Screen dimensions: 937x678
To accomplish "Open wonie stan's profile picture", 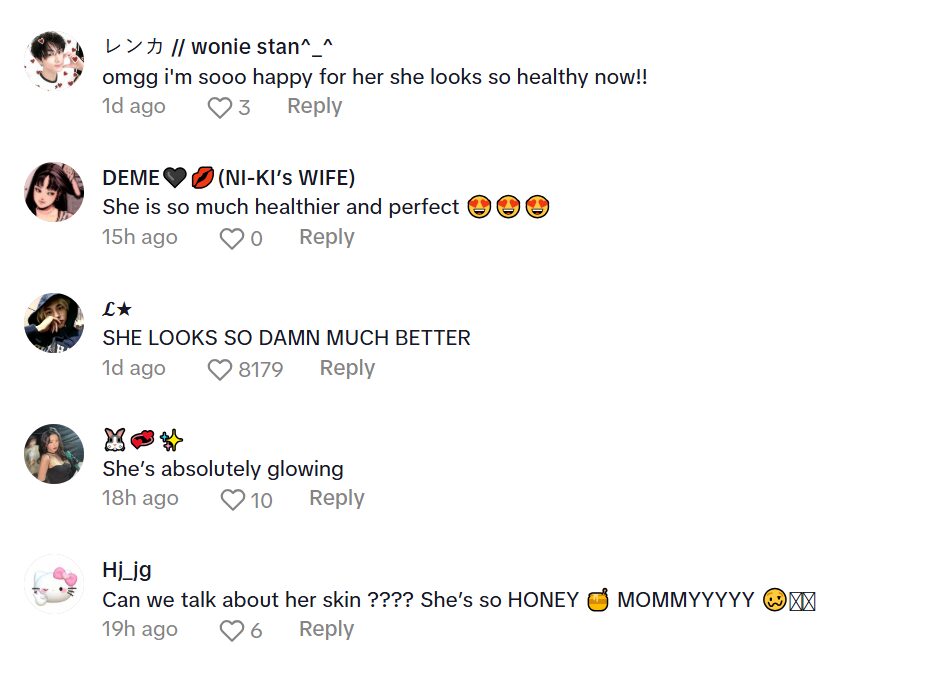I will click(x=54, y=61).
